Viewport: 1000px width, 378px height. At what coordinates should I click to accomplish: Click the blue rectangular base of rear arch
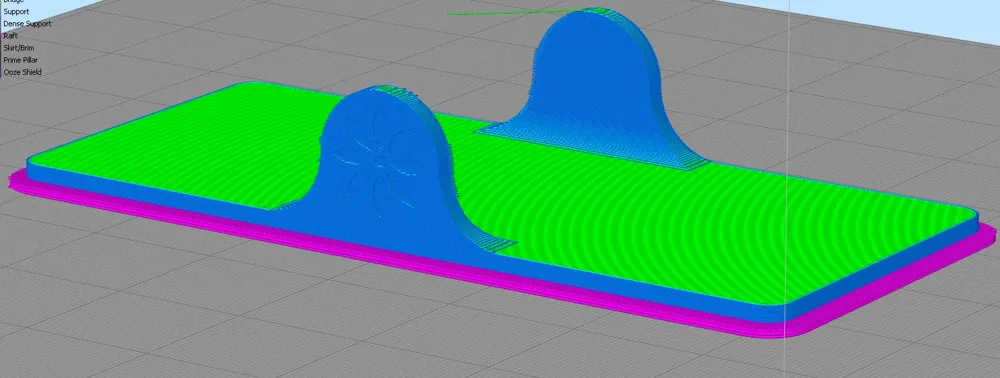(593, 147)
